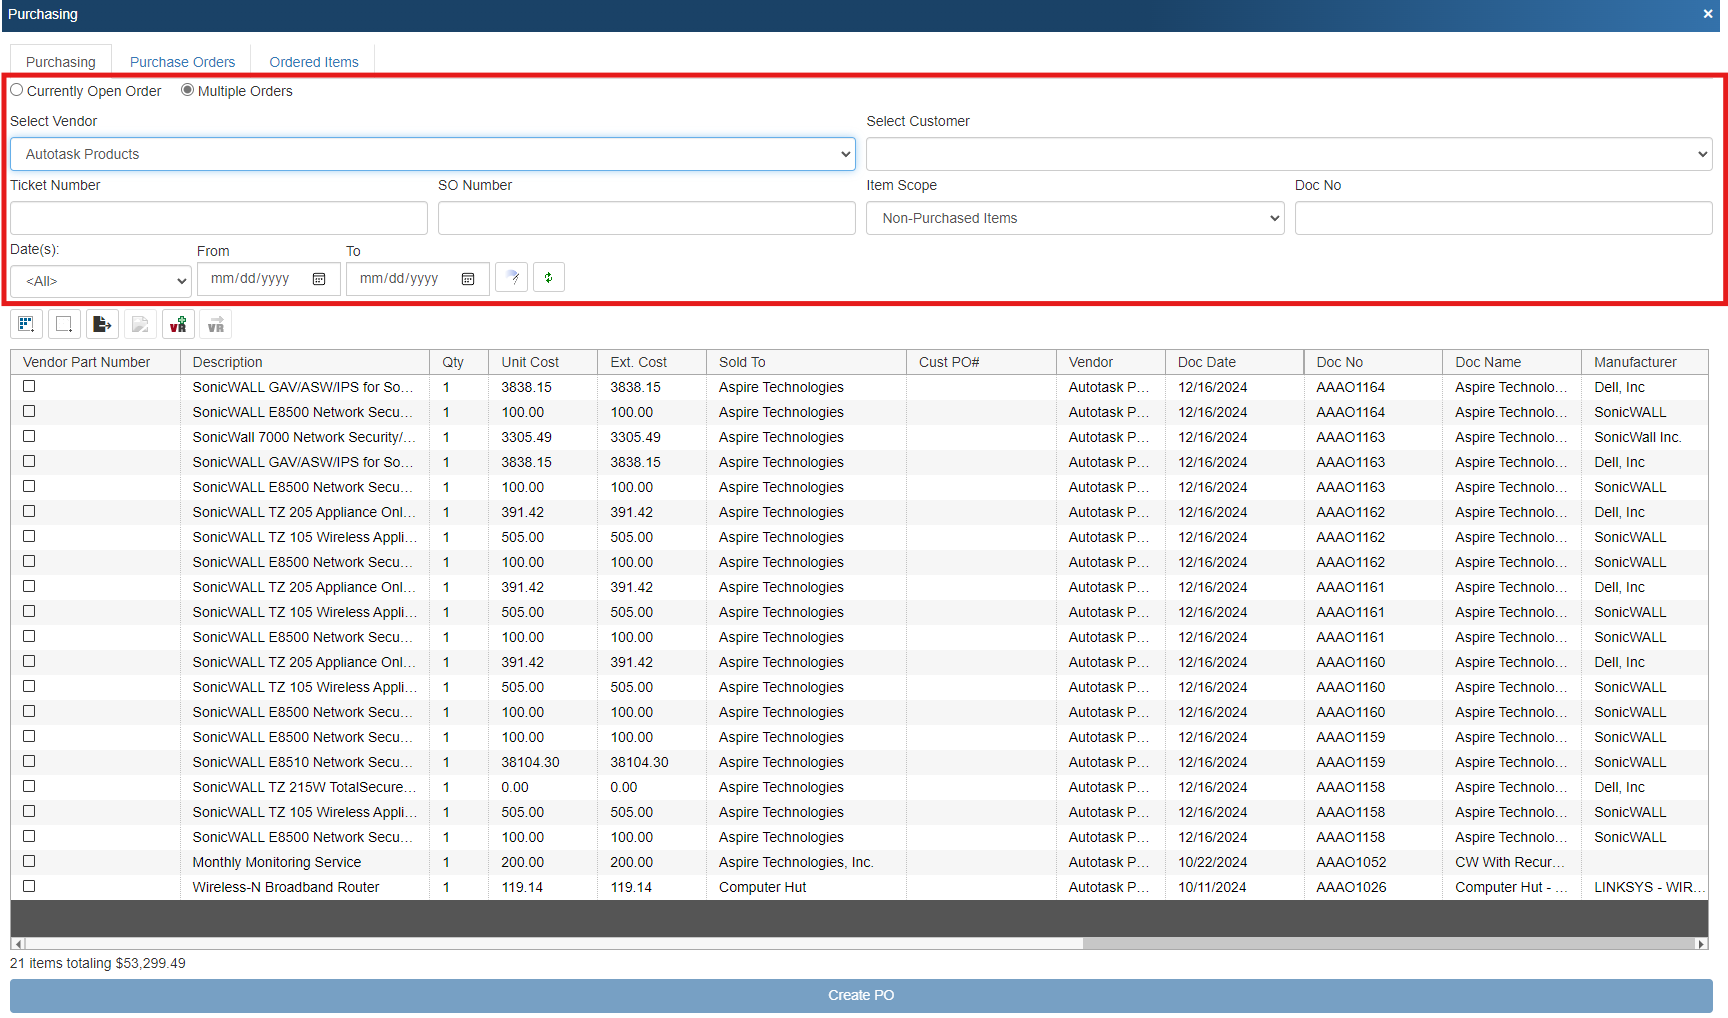1728x1018 pixels.
Task: Open the From date calendar picker
Action: pyautogui.click(x=319, y=279)
